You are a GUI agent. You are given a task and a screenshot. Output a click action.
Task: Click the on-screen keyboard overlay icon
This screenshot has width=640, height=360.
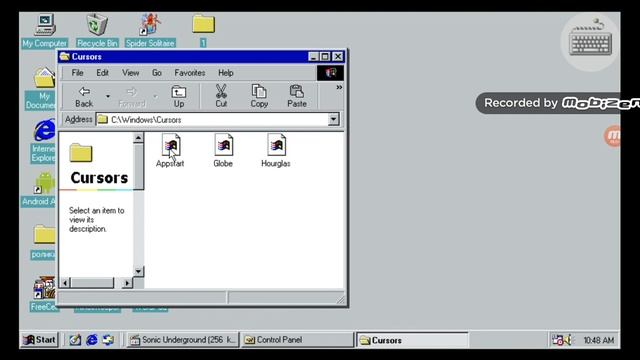pyautogui.click(x=591, y=42)
